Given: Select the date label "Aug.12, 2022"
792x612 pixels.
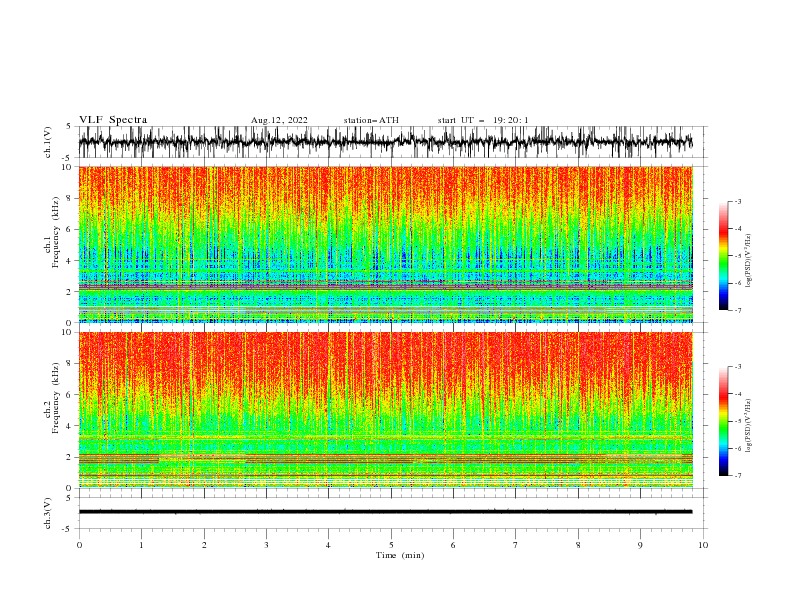Looking at the screenshot, I should pos(279,120).
